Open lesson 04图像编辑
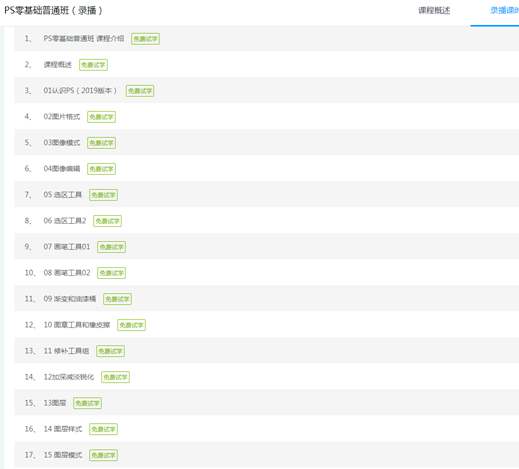Image resolution: width=519 pixels, height=469 pixels. [x=62, y=168]
